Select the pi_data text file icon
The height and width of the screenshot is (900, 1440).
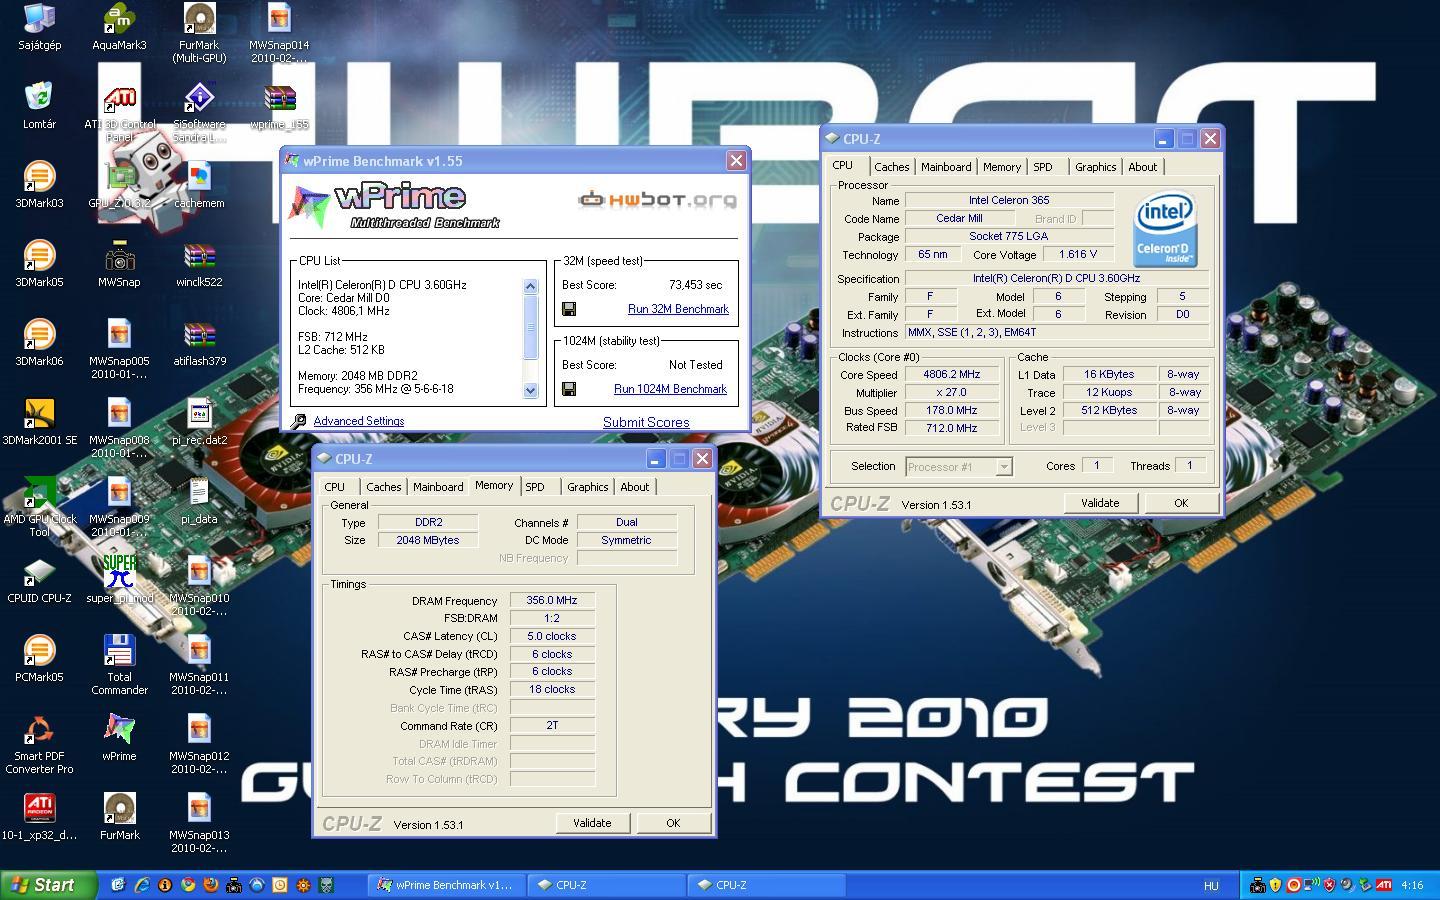click(199, 500)
